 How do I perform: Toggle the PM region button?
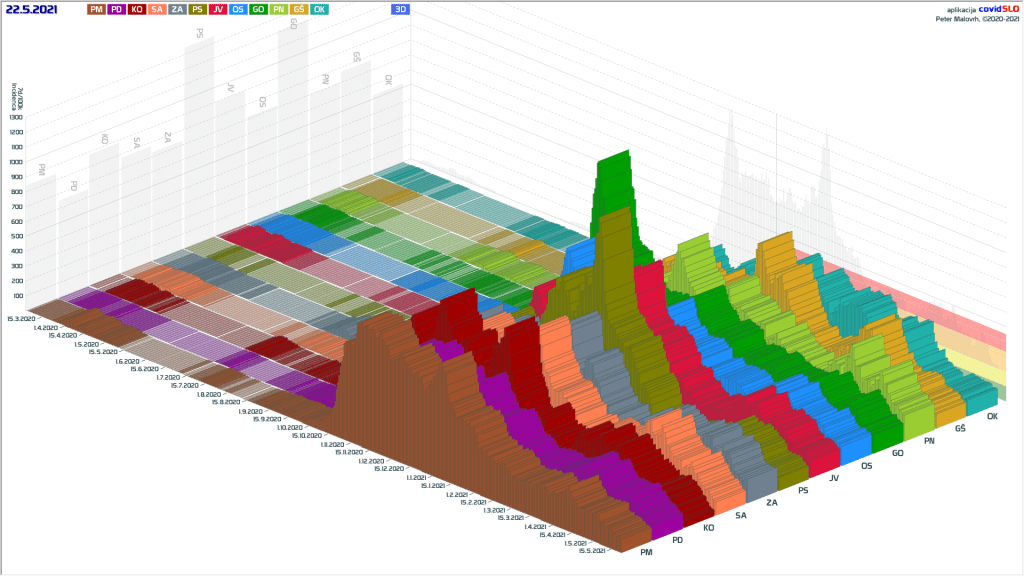point(95,9)
